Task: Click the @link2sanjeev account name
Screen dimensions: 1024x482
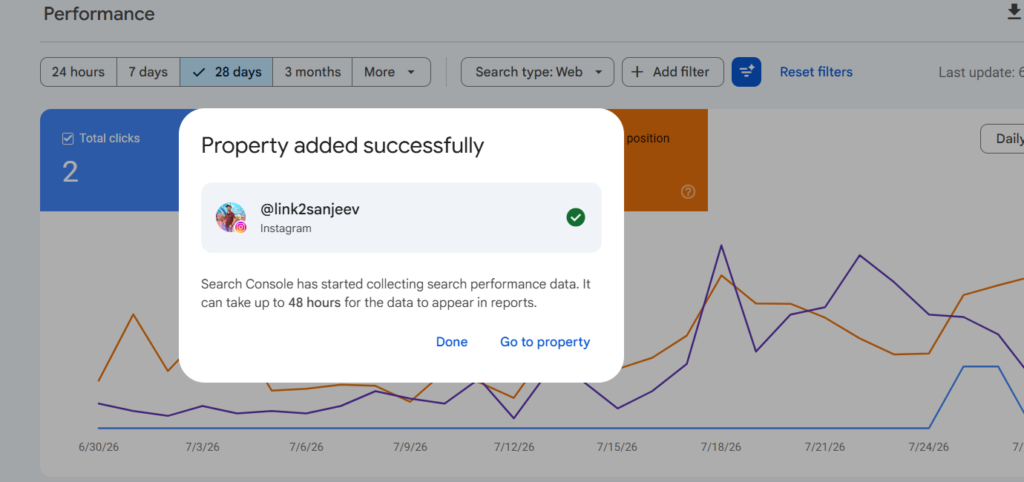Action: (310, 210)
